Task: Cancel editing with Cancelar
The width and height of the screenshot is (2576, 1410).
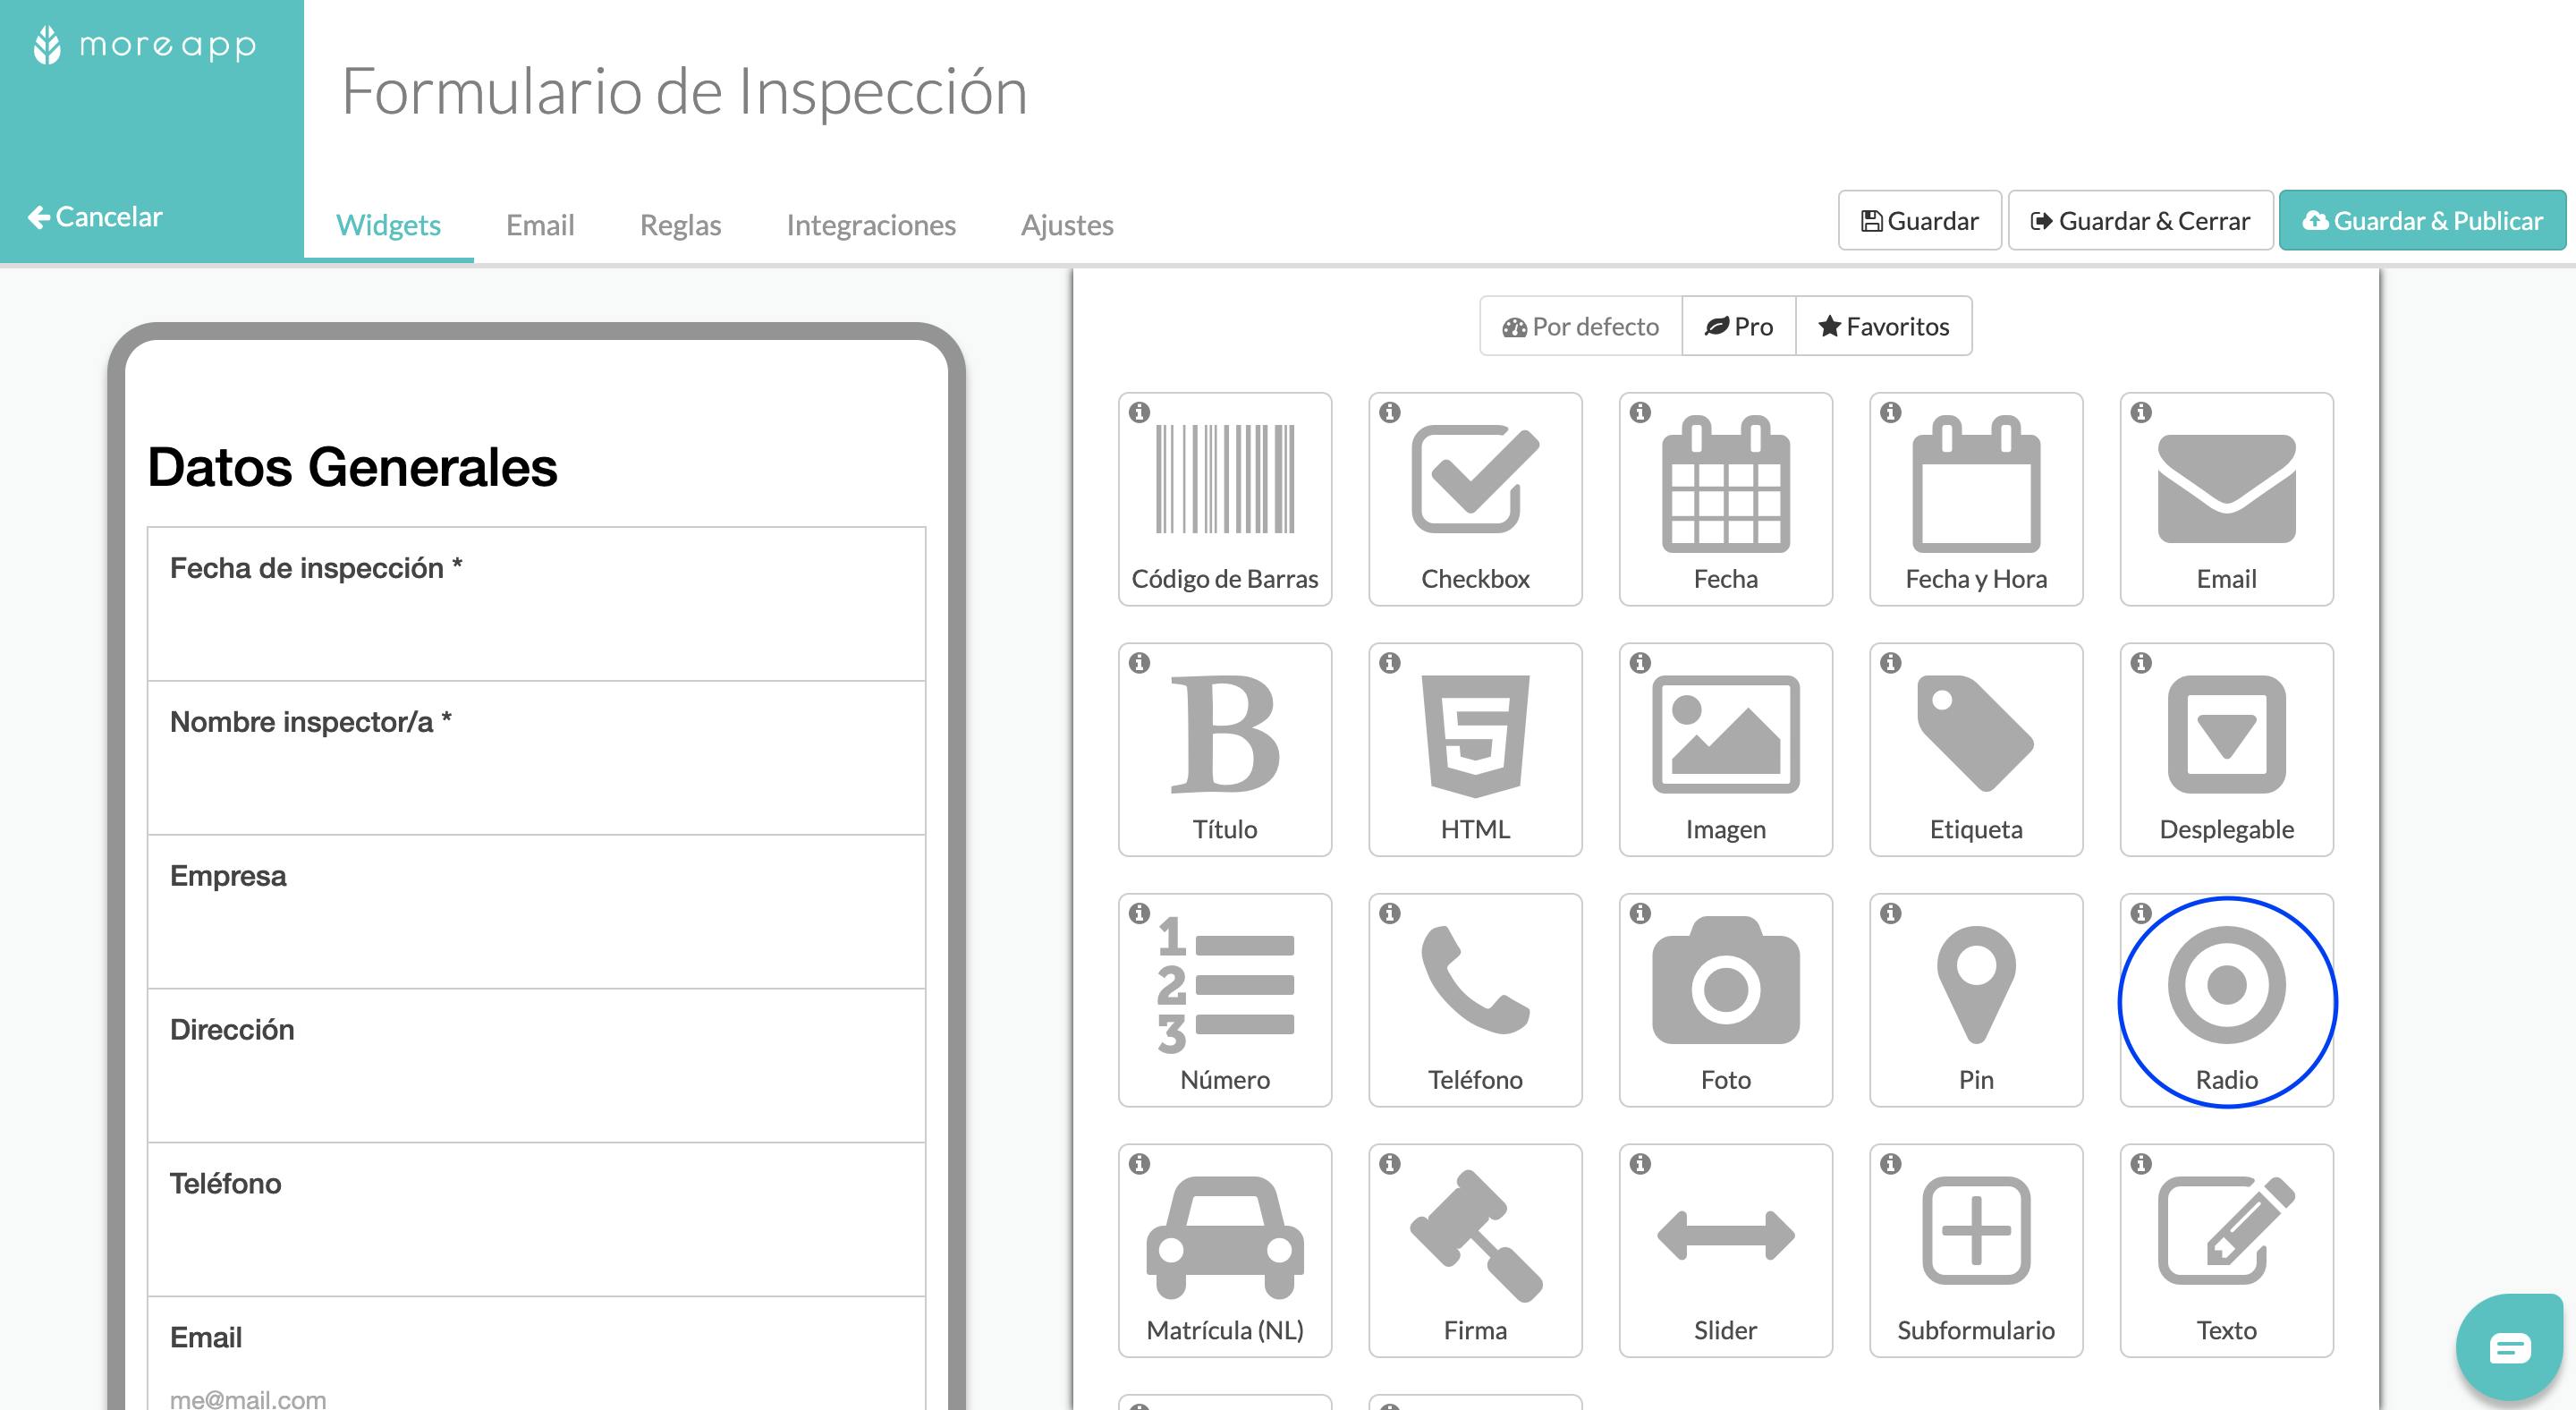Action: coord(95,216)
